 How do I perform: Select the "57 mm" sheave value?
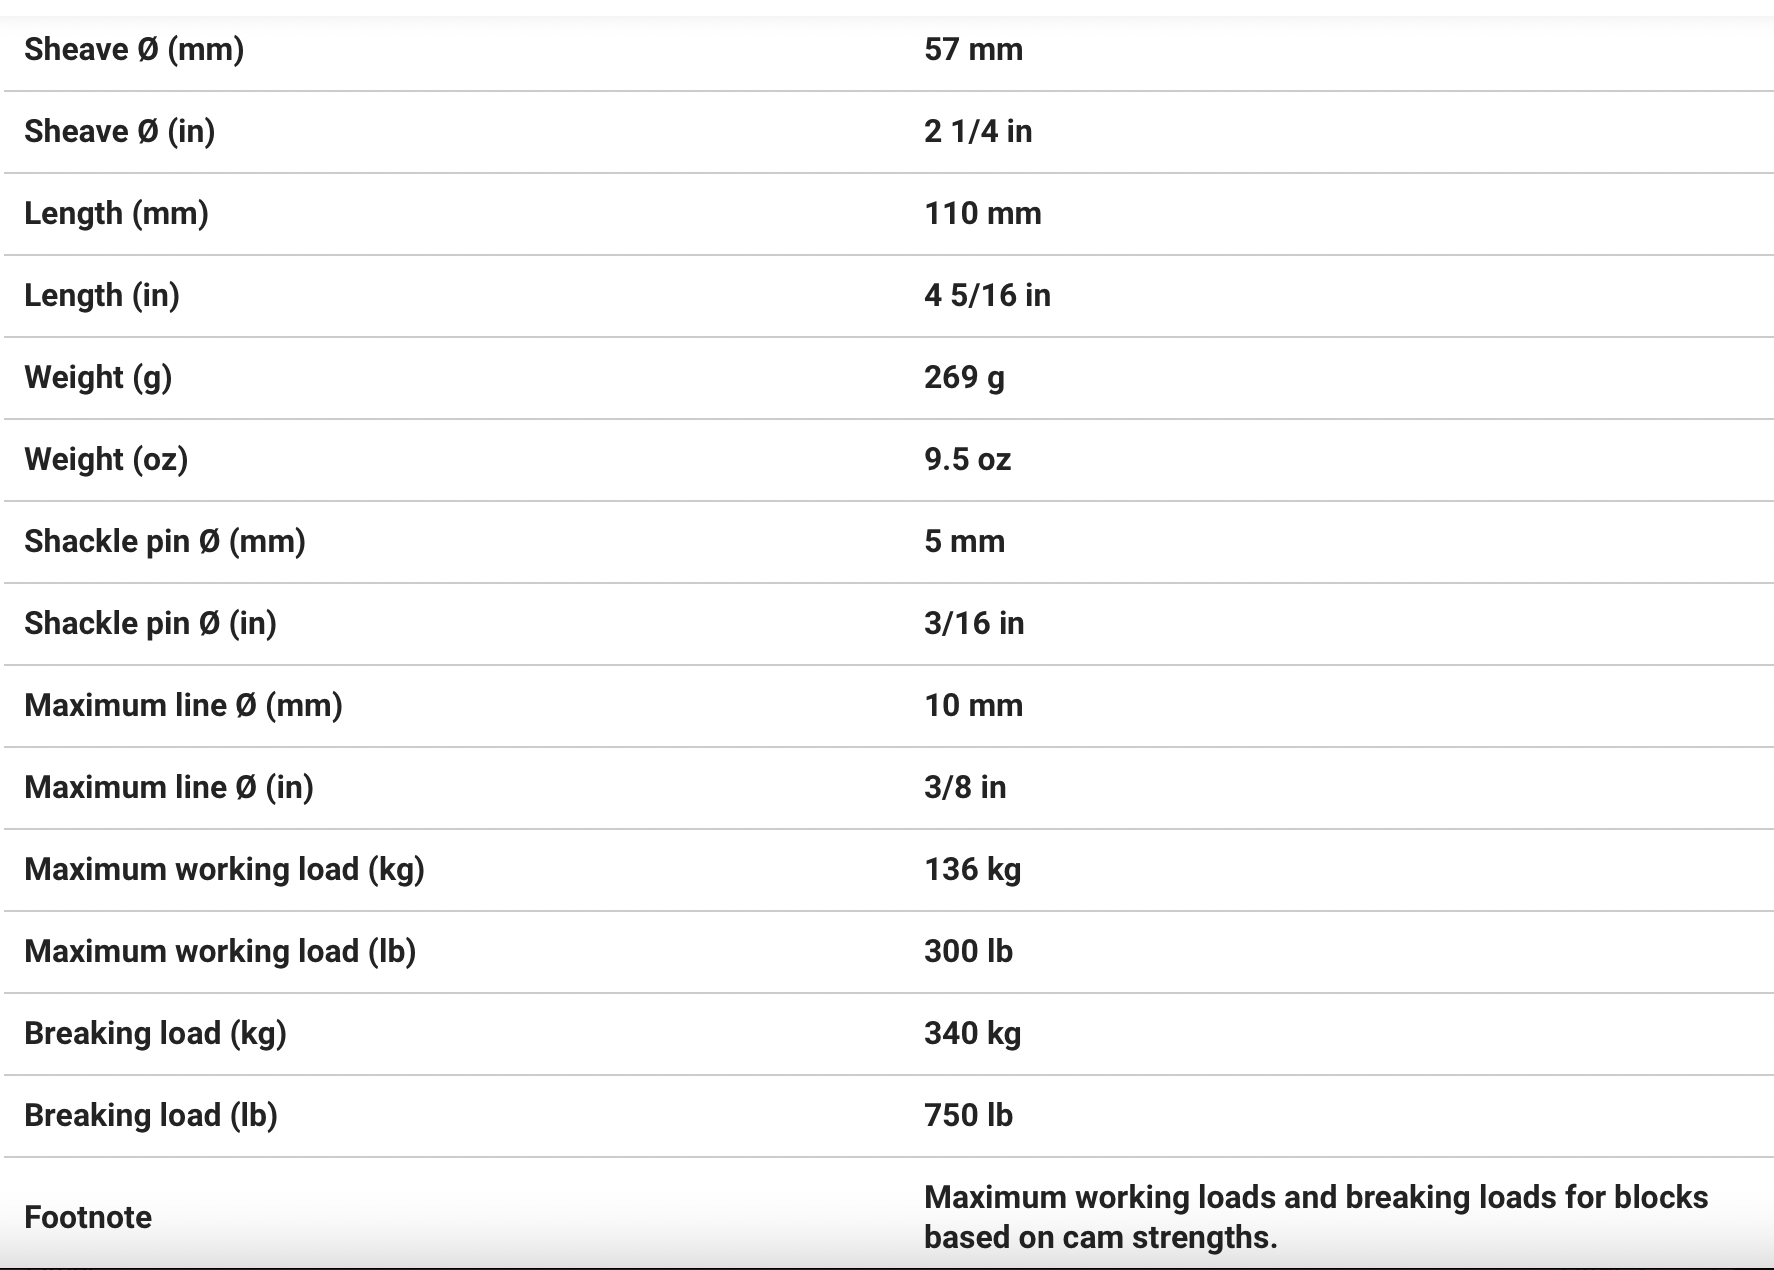click(x=973, y=49)
